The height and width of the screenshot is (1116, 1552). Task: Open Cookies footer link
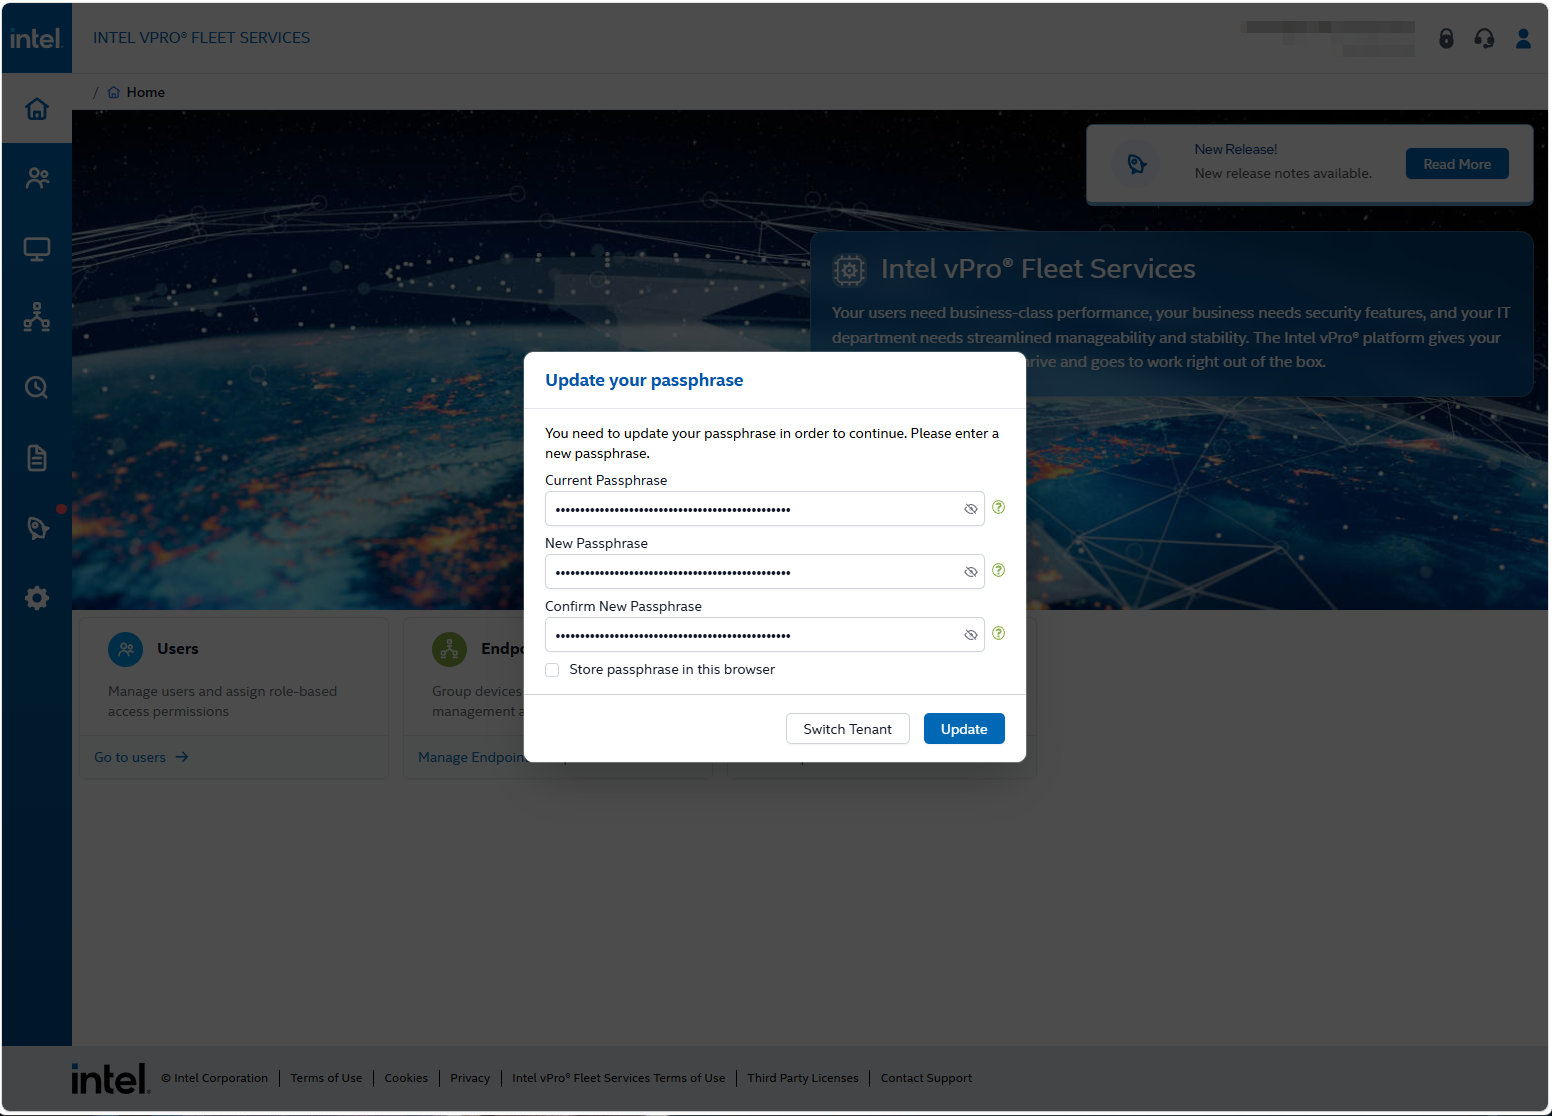click(406, 1078)
